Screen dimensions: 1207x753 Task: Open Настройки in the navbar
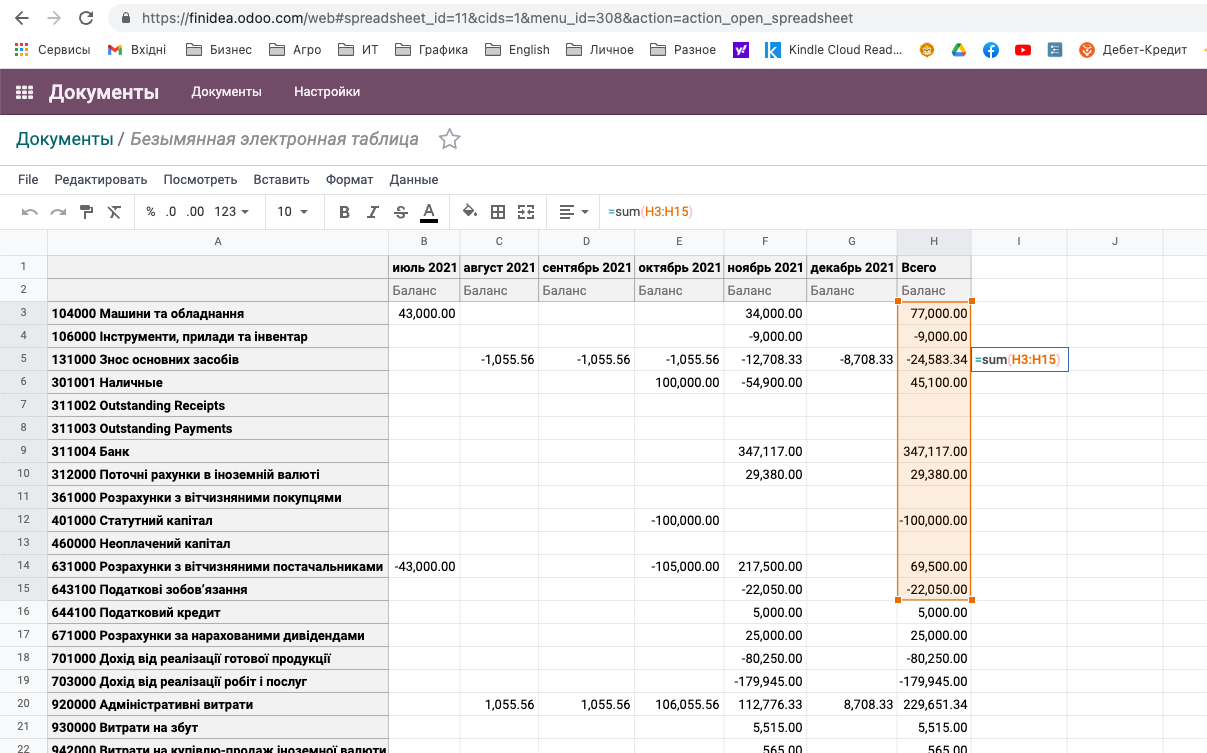[327, 92]
